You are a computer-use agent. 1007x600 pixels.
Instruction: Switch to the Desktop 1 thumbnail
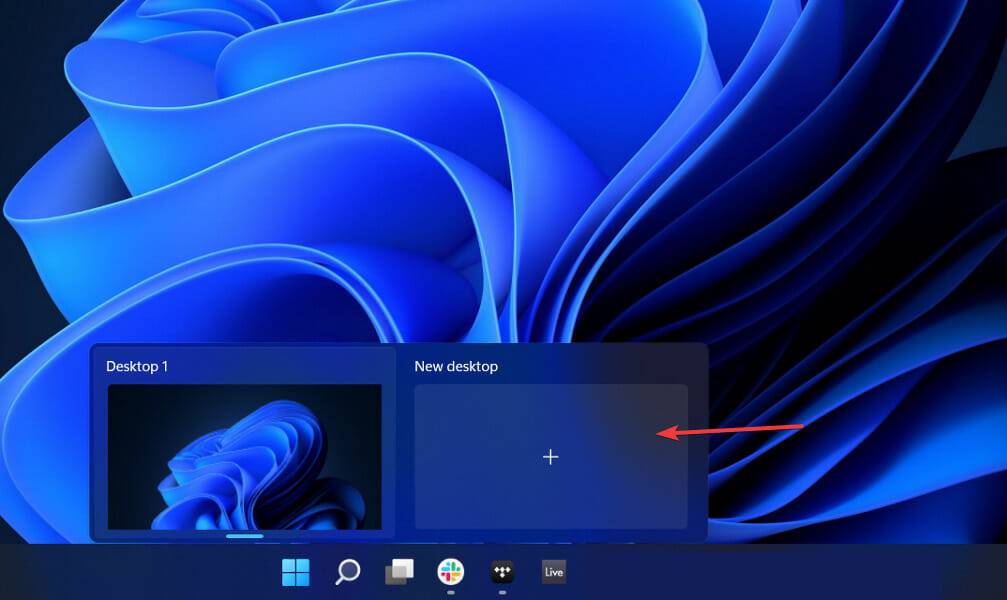pyautogui.click(x=244, y=456)
